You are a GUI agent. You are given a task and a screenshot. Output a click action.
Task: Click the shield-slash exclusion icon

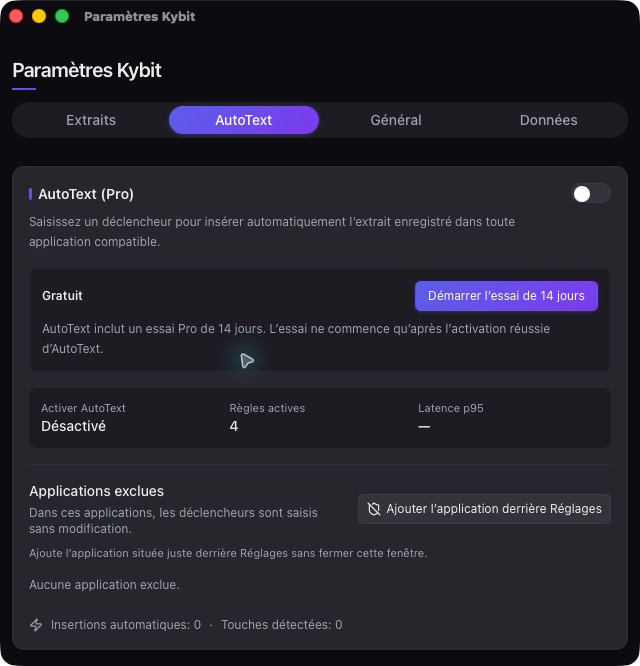(374, 509)
